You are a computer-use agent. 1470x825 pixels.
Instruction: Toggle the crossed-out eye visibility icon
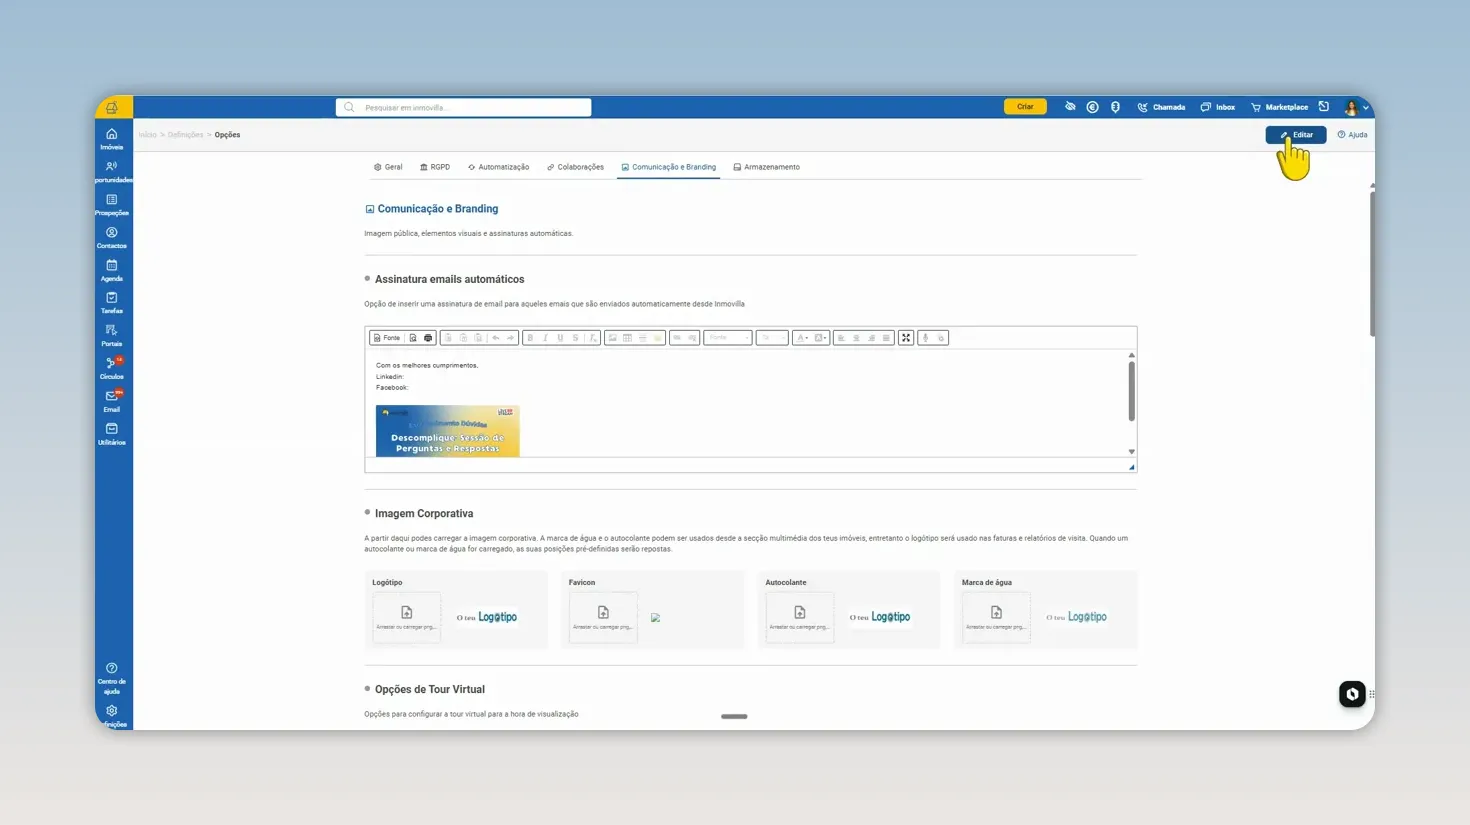coord(1070,107)
